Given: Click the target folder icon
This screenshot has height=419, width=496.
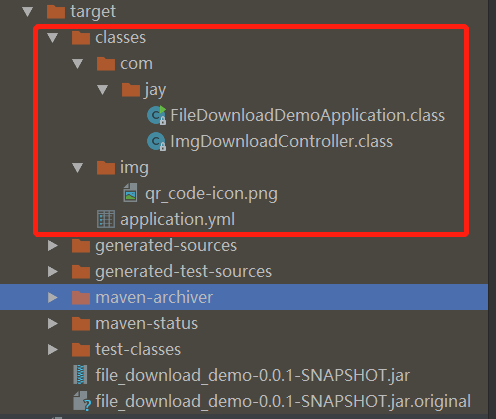Looking at the screenshot, I should click(x=56, y=12).
